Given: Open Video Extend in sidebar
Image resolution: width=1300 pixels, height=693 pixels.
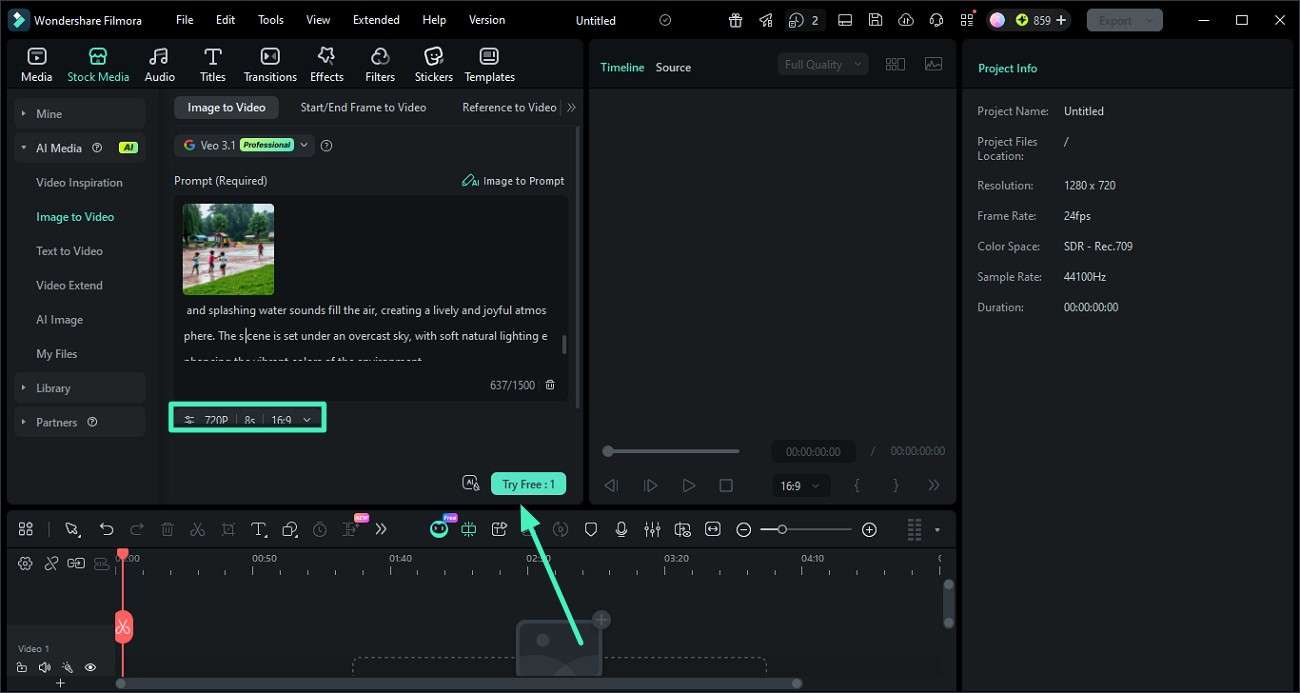Looking at the screenshot, I should [69, 285].
